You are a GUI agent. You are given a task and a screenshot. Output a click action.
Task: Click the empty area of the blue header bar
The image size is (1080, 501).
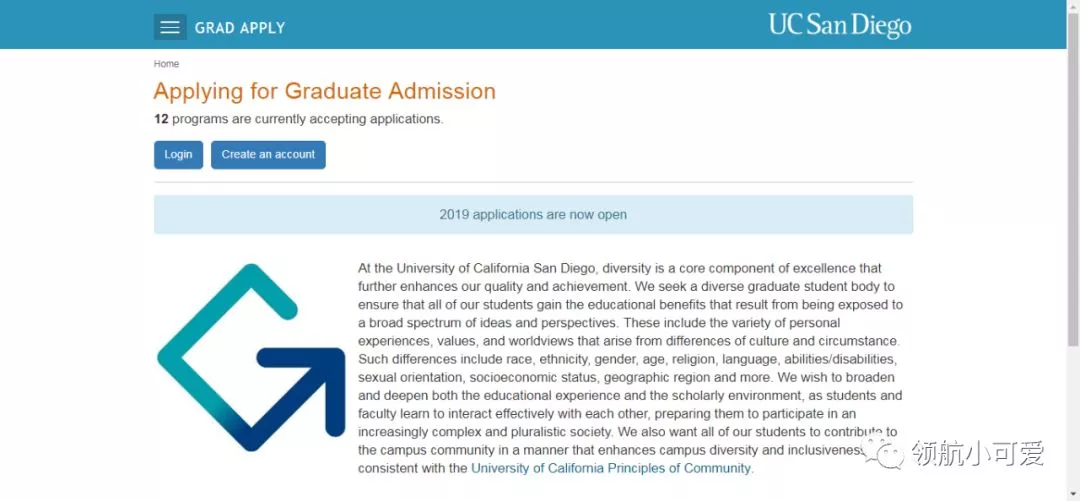click(x=523, y=25)
